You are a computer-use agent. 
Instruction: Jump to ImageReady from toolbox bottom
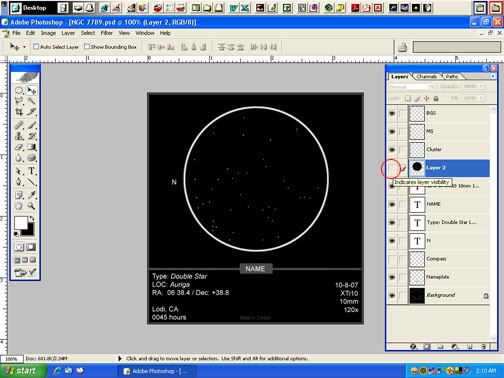pos(25,272)
